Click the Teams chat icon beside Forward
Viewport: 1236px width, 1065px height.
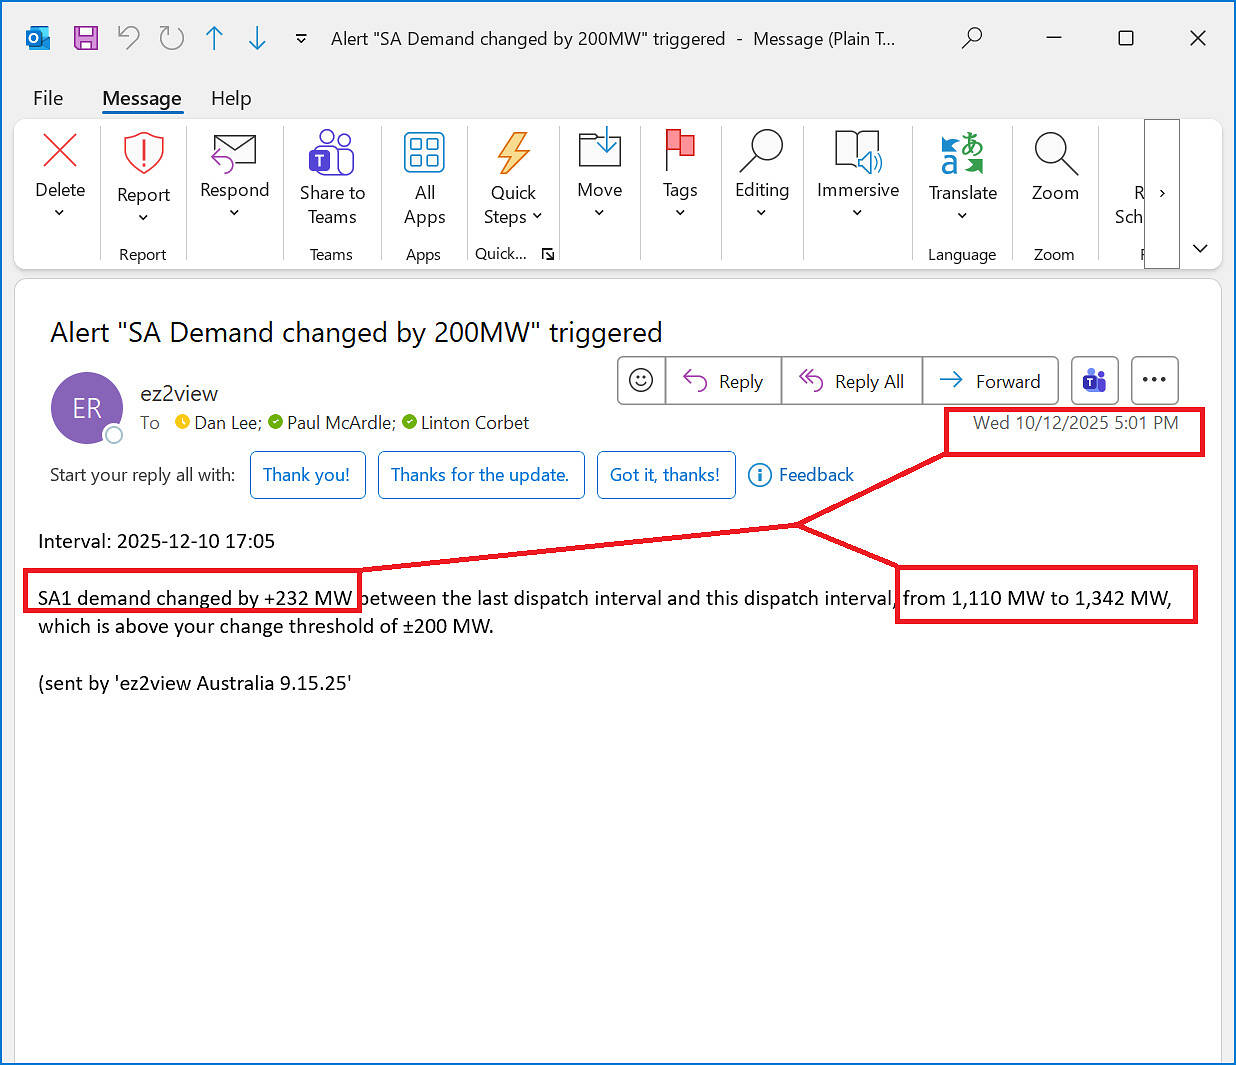click(x=1094, y=381)
